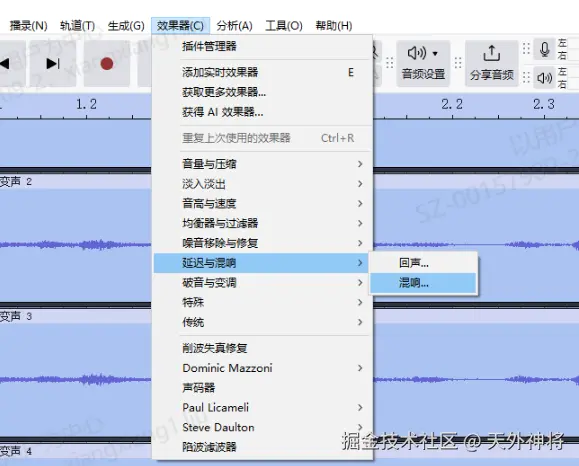Expand 噪音移除与修复 submenu

pos(262,243)
